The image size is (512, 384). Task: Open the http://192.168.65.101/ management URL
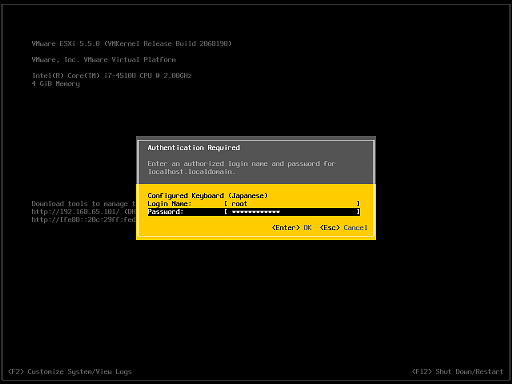(76, 212)
